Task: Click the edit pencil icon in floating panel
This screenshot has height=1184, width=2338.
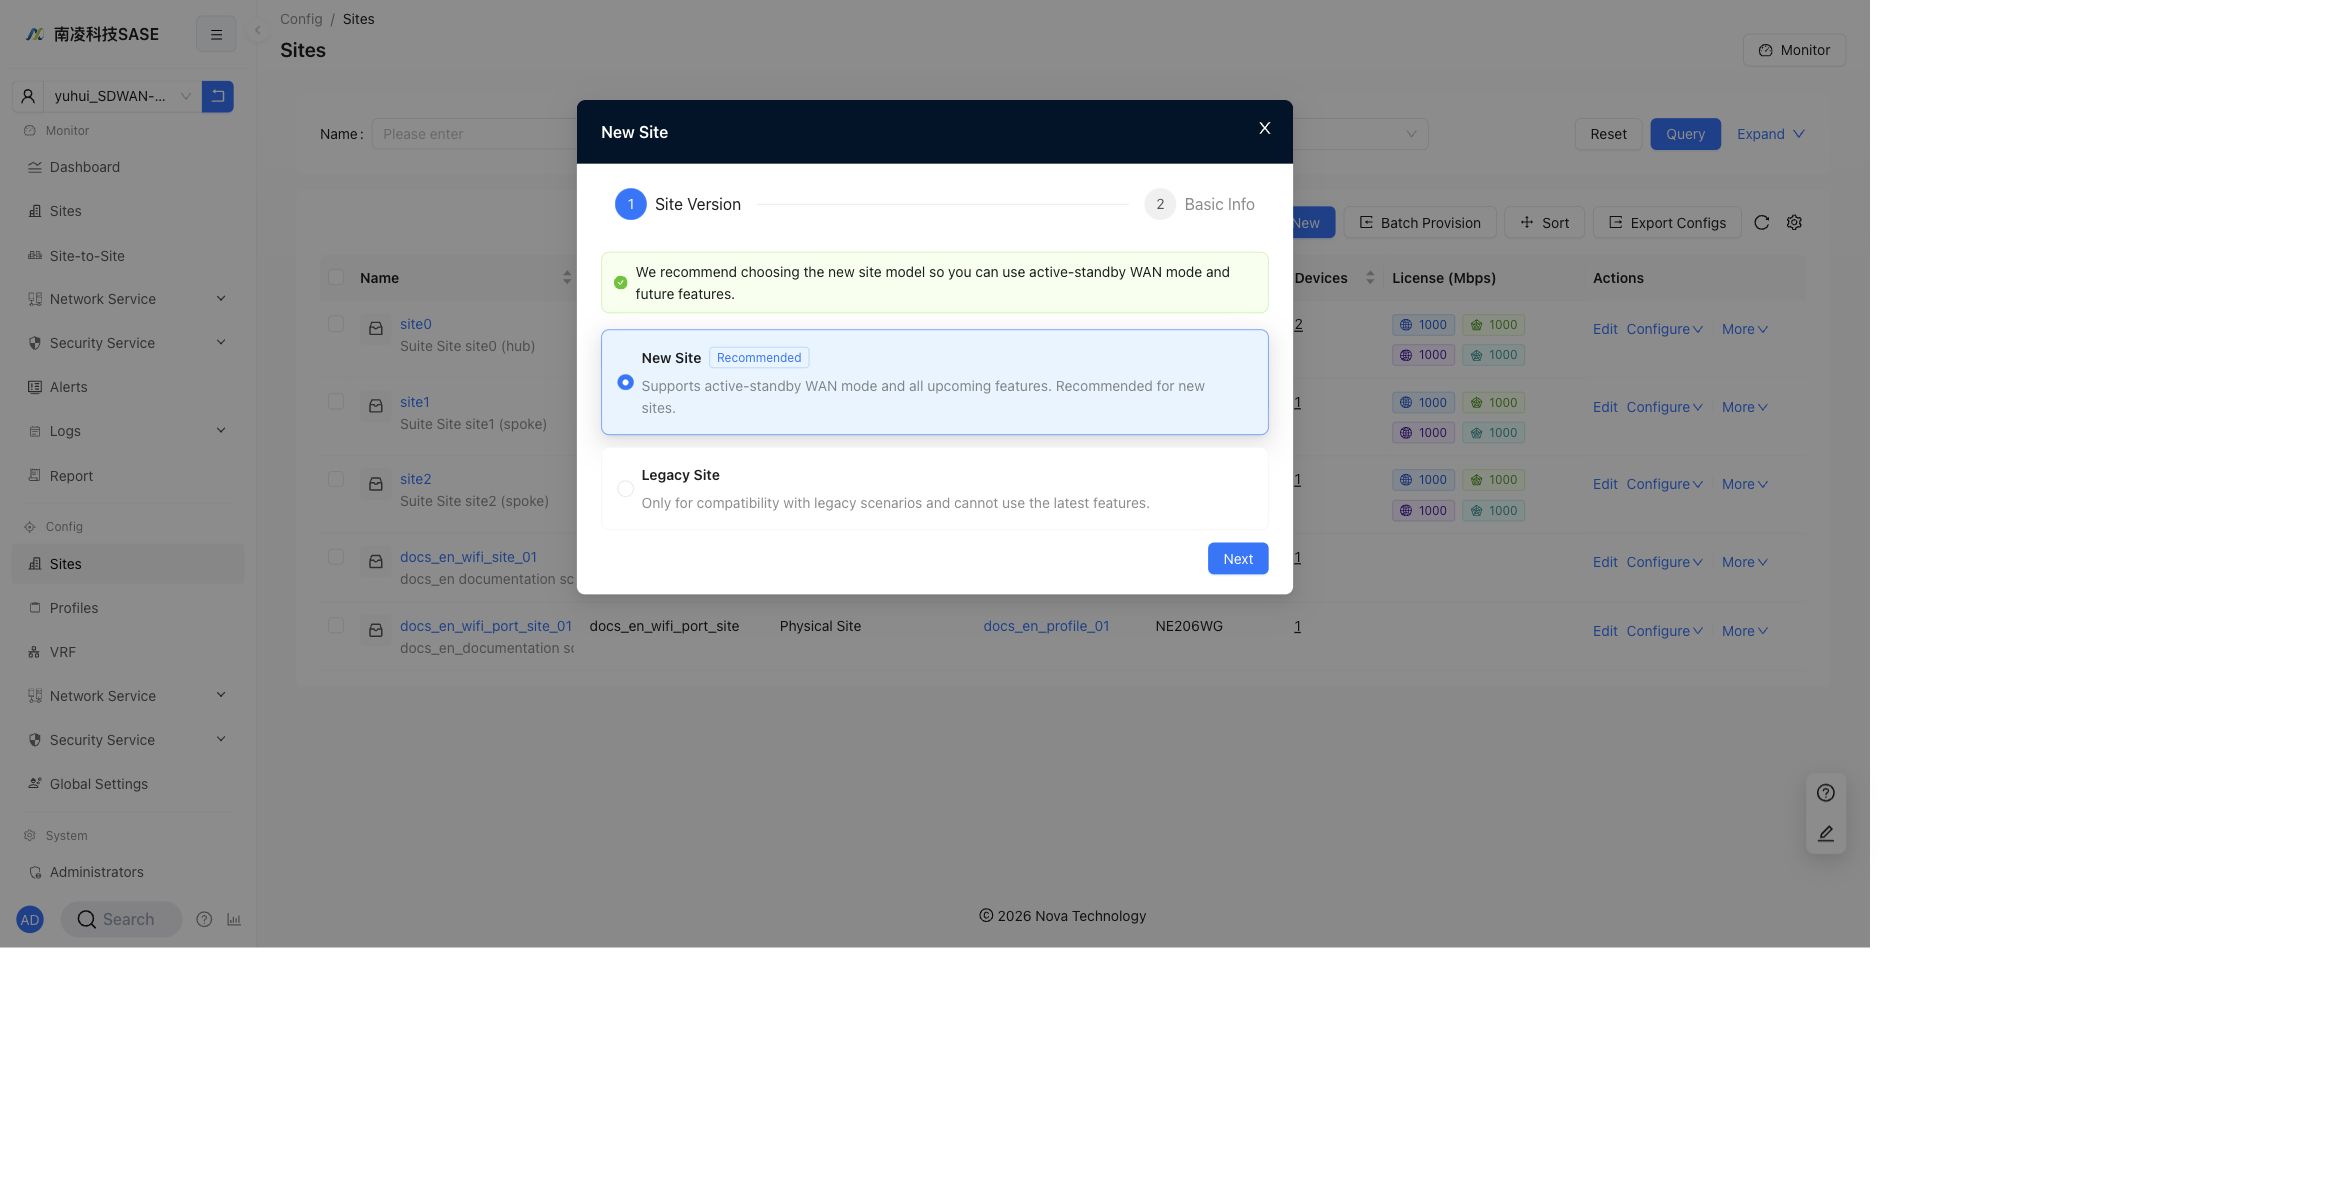Action: pyautogui.click(x=1825, y=833)
